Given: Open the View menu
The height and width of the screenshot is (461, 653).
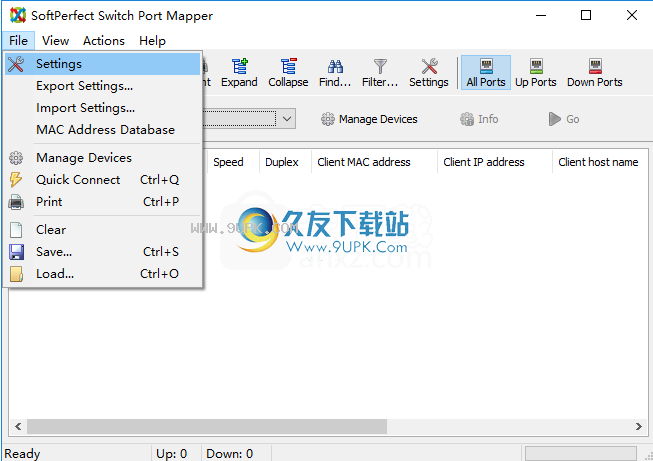Looking at the screenshot, I should point(55,41).
